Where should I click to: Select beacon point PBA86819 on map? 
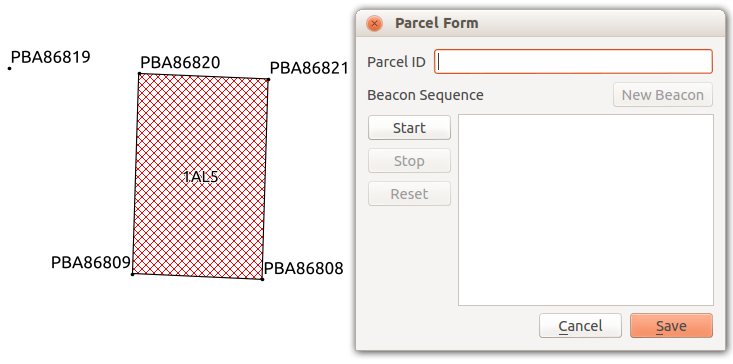pos(9,69)
